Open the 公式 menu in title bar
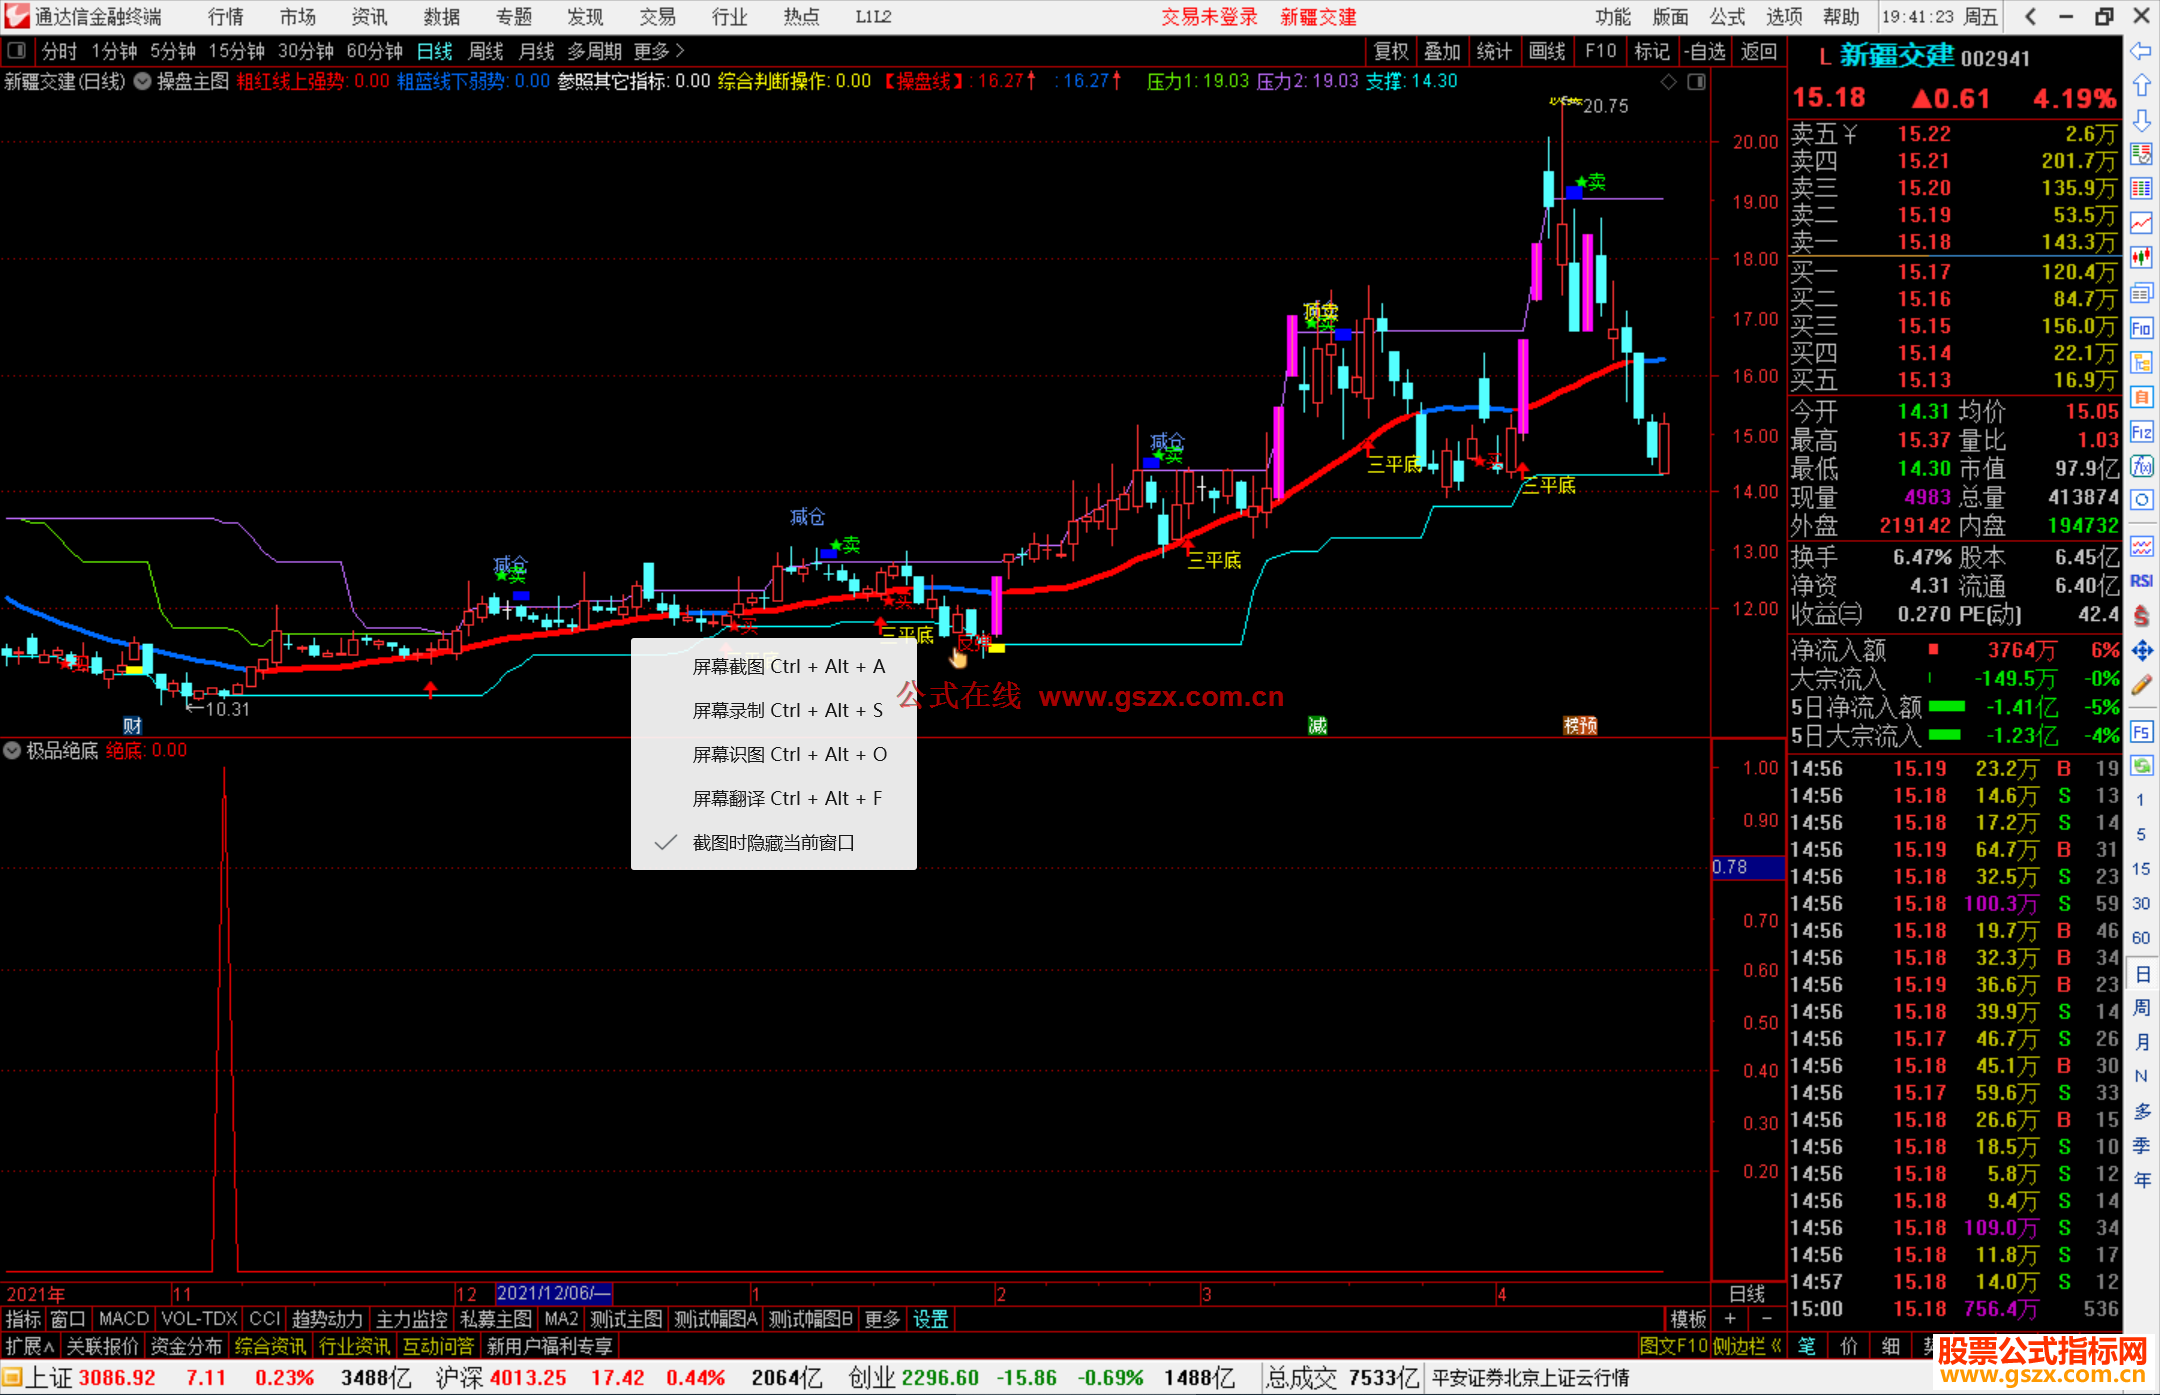Image resolution: width=2160 pixels, height=1395 pixels. 1727,17
